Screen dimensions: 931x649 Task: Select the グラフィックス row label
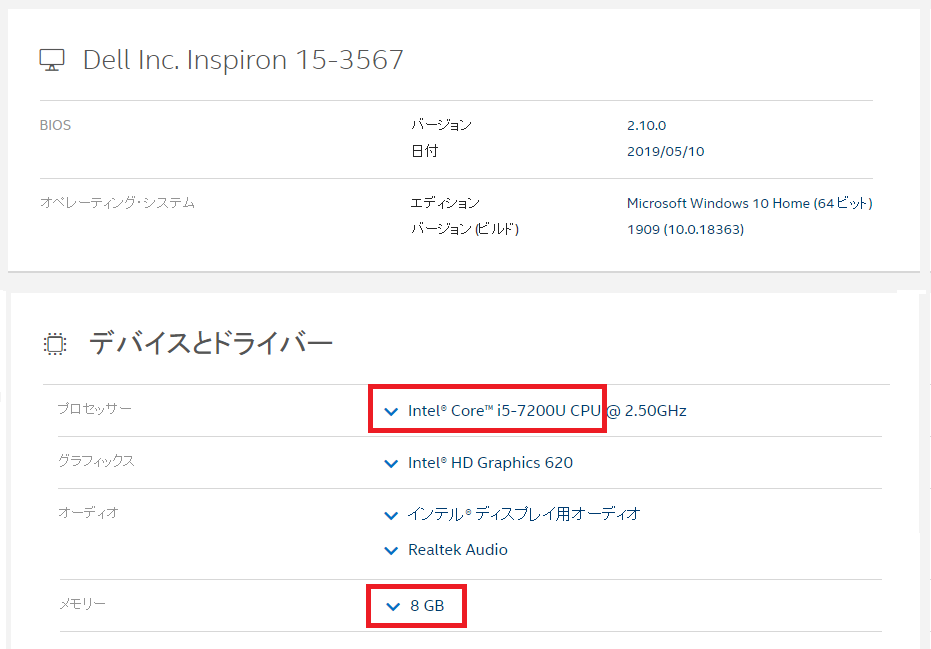pos(96,461)
